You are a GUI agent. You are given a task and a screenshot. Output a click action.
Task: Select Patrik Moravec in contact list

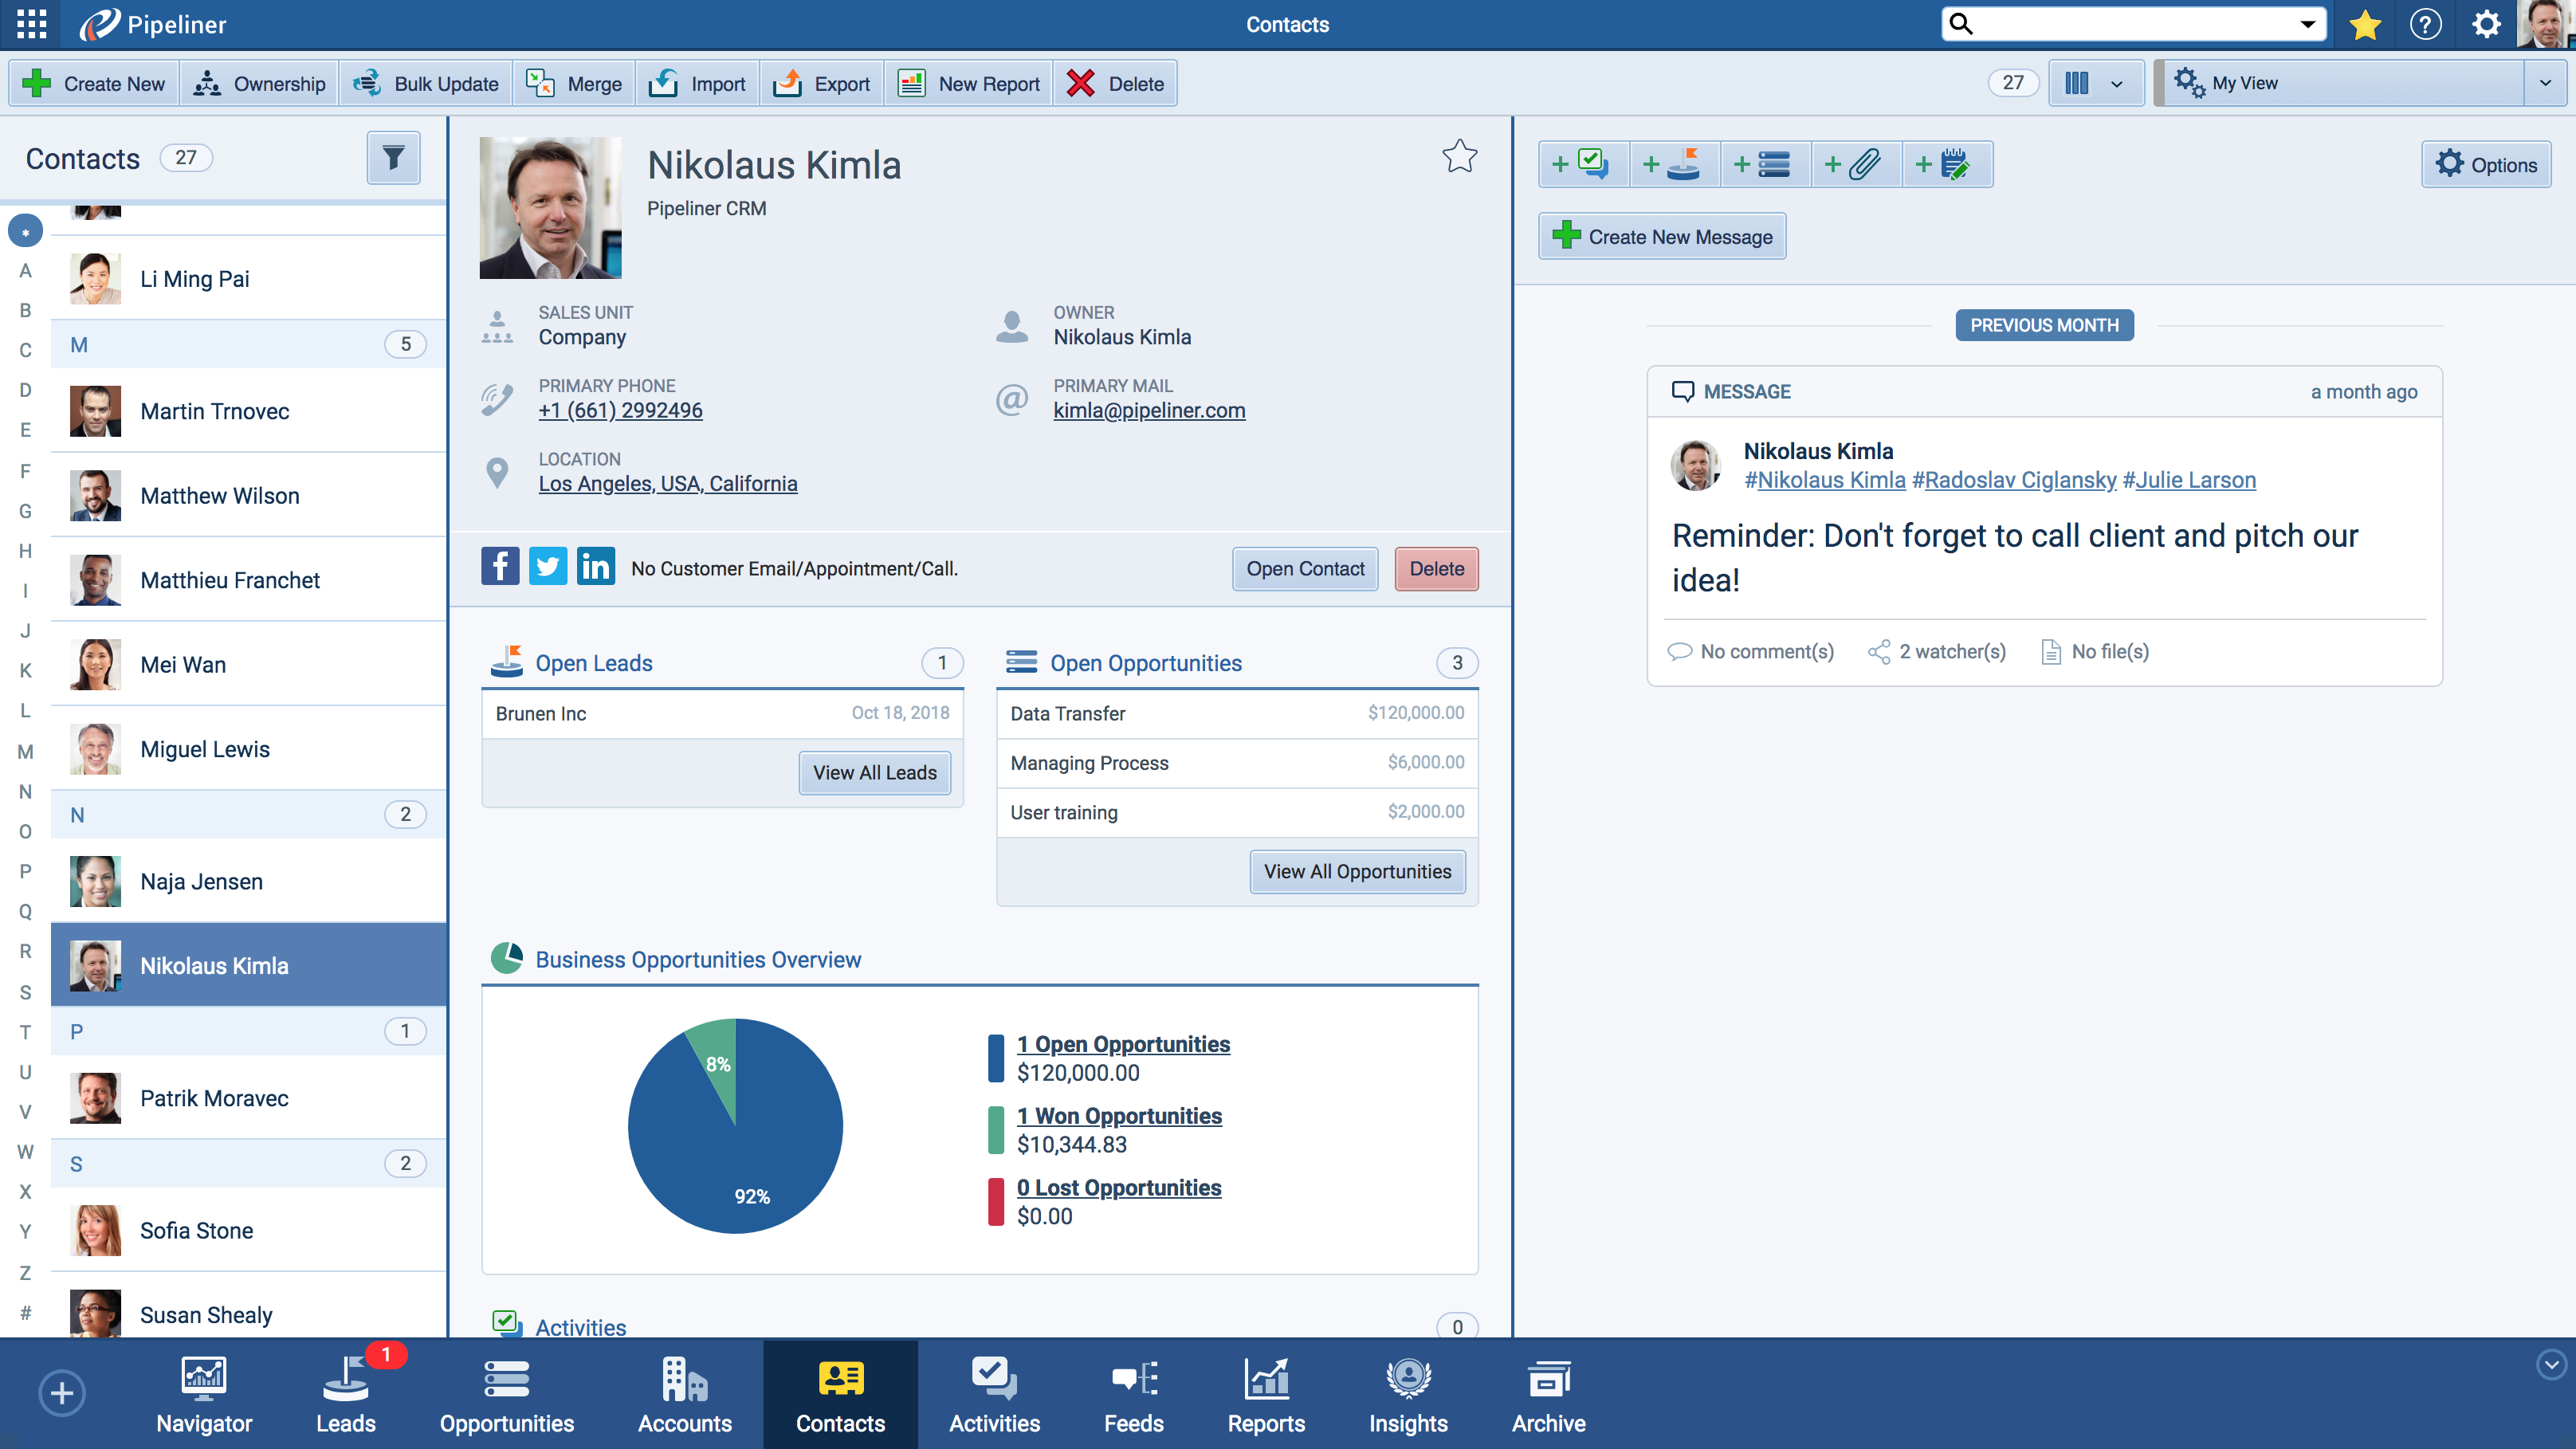click(x=213, y=1098)
